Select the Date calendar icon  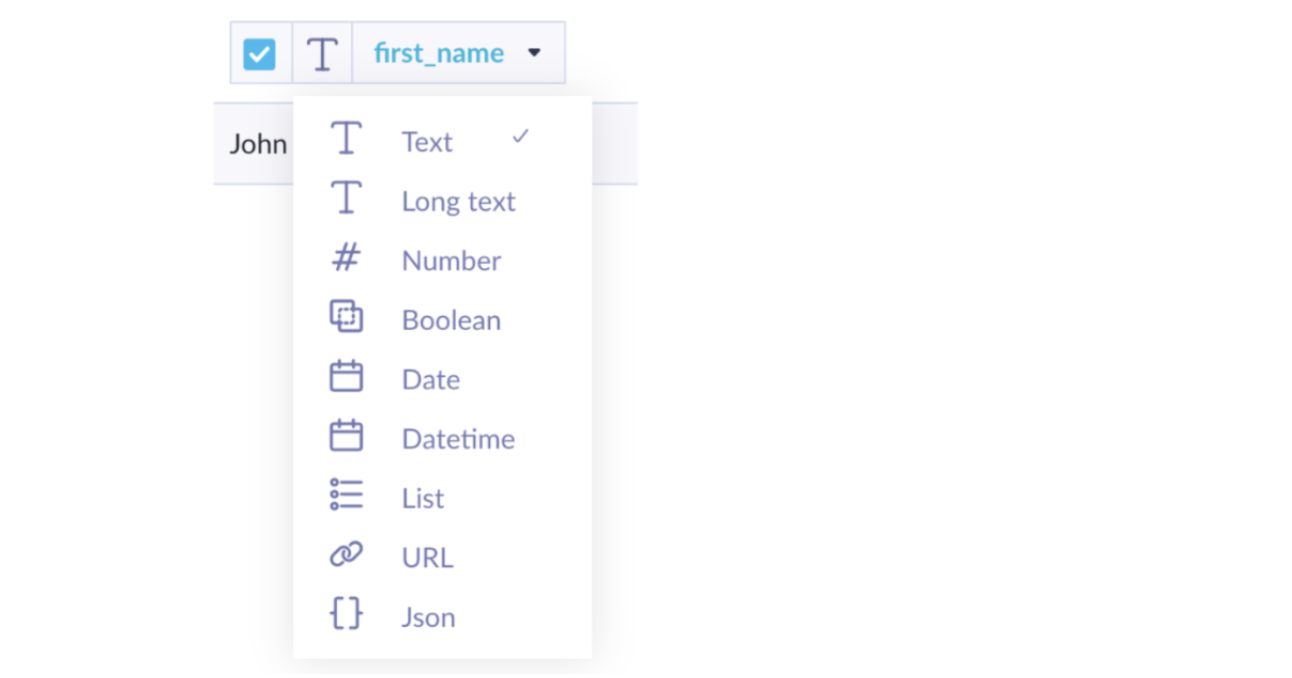(x=345, y=377)
